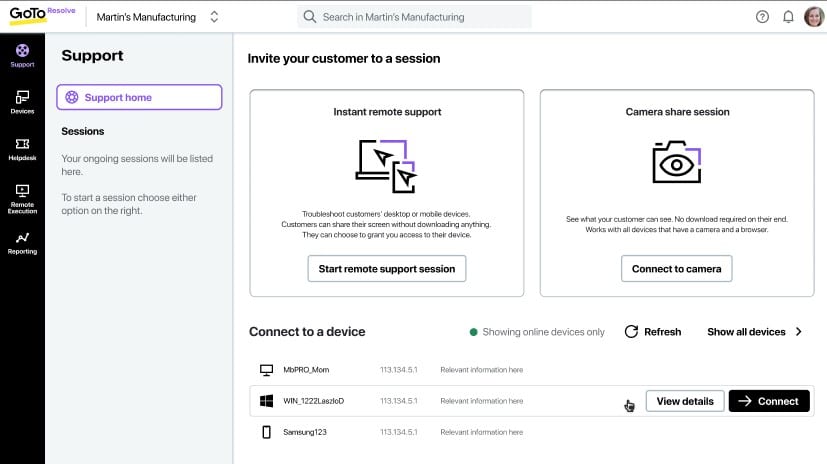
Task: Click the IP address in the Samsung123 row
Action: point(399,432)
